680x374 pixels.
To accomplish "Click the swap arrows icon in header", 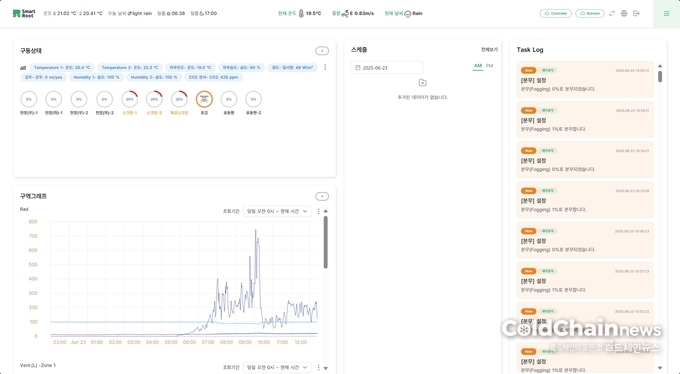I will pos(611,13).
